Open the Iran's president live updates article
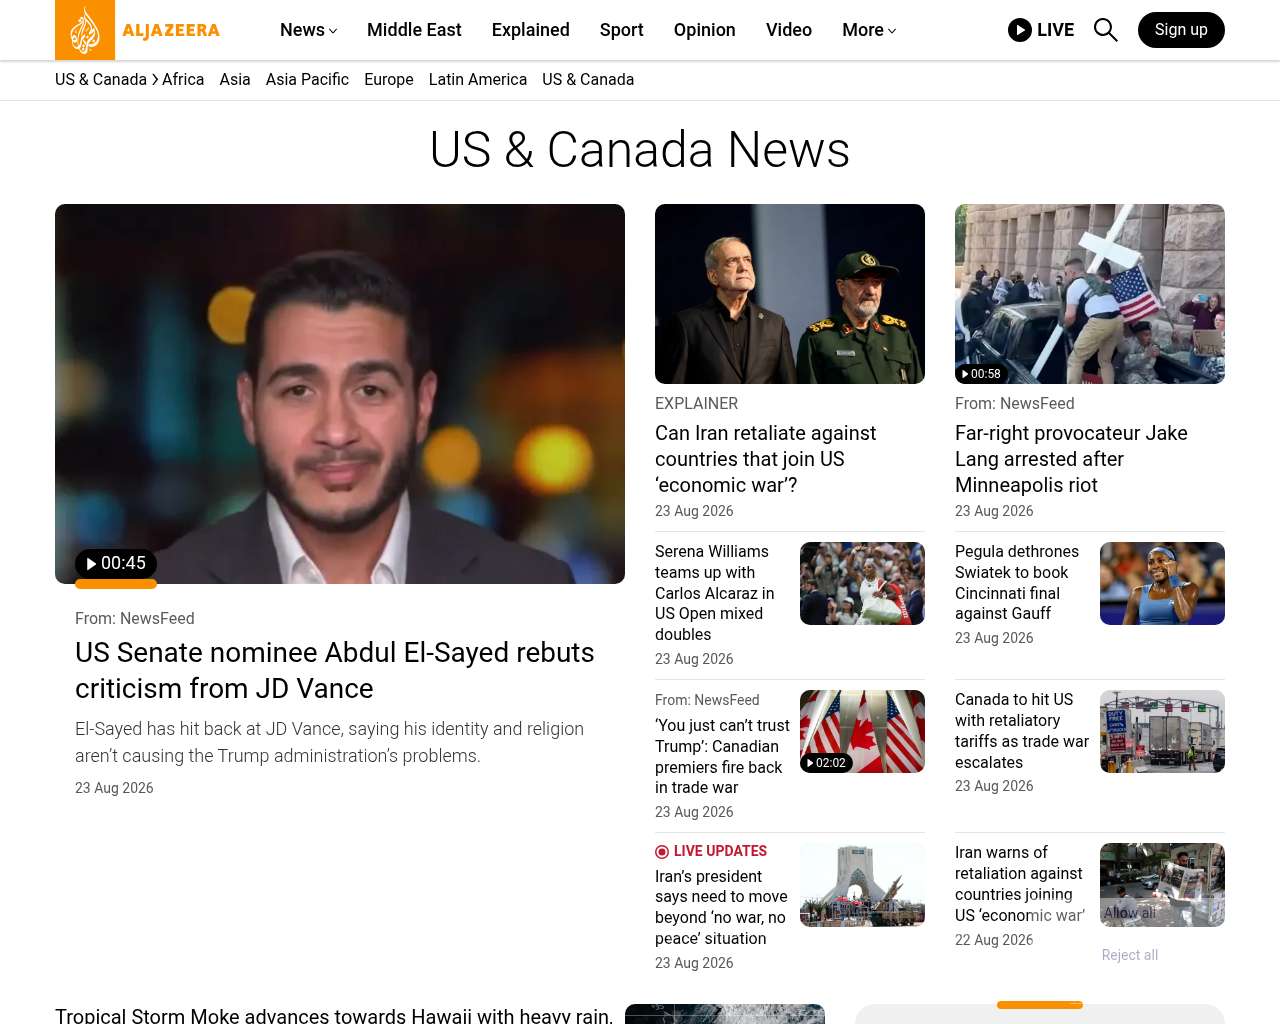 (x=721, y=907)
